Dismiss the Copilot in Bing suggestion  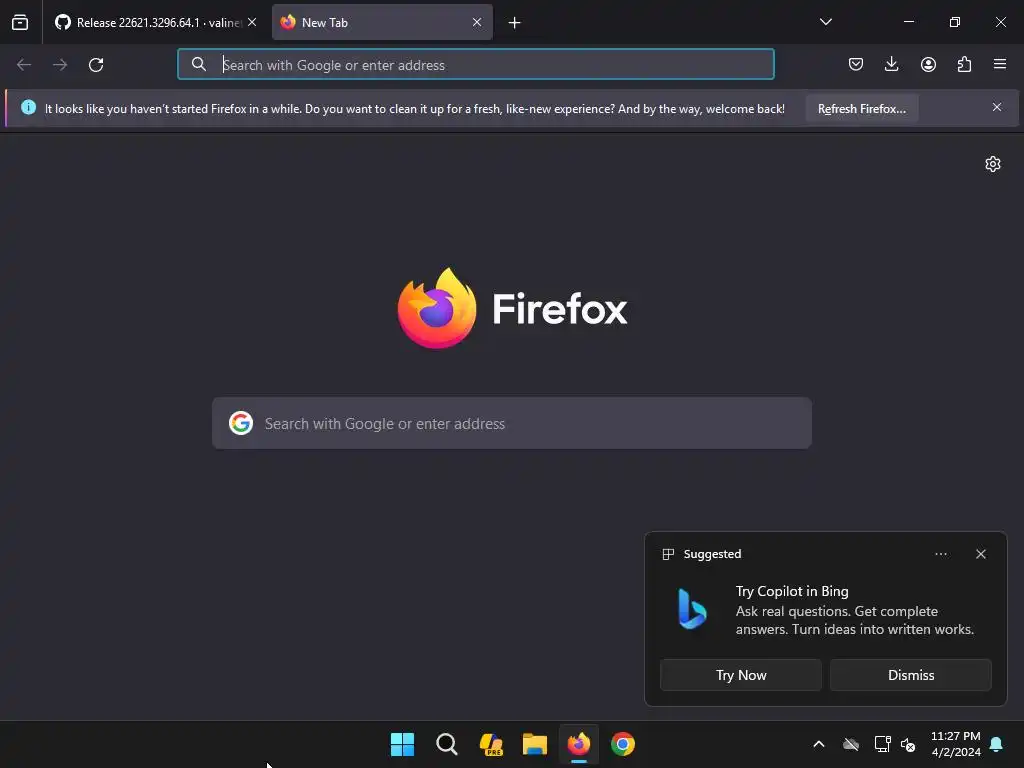[x=911, y=675]
